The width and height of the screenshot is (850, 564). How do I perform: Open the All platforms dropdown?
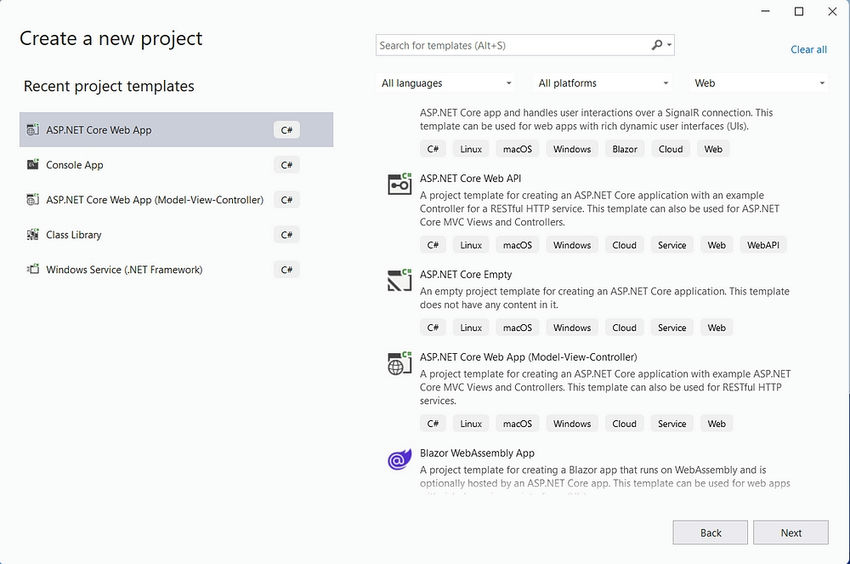point(602,83)
